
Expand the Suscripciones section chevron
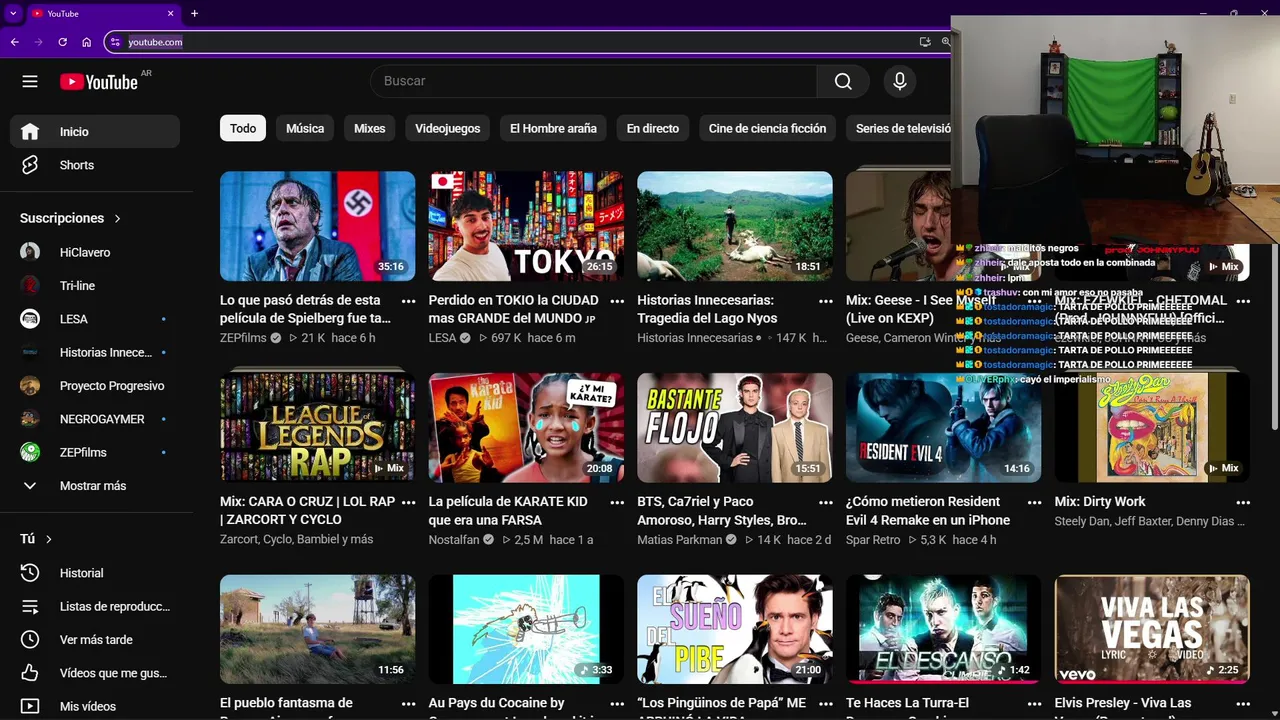(117, 218)
